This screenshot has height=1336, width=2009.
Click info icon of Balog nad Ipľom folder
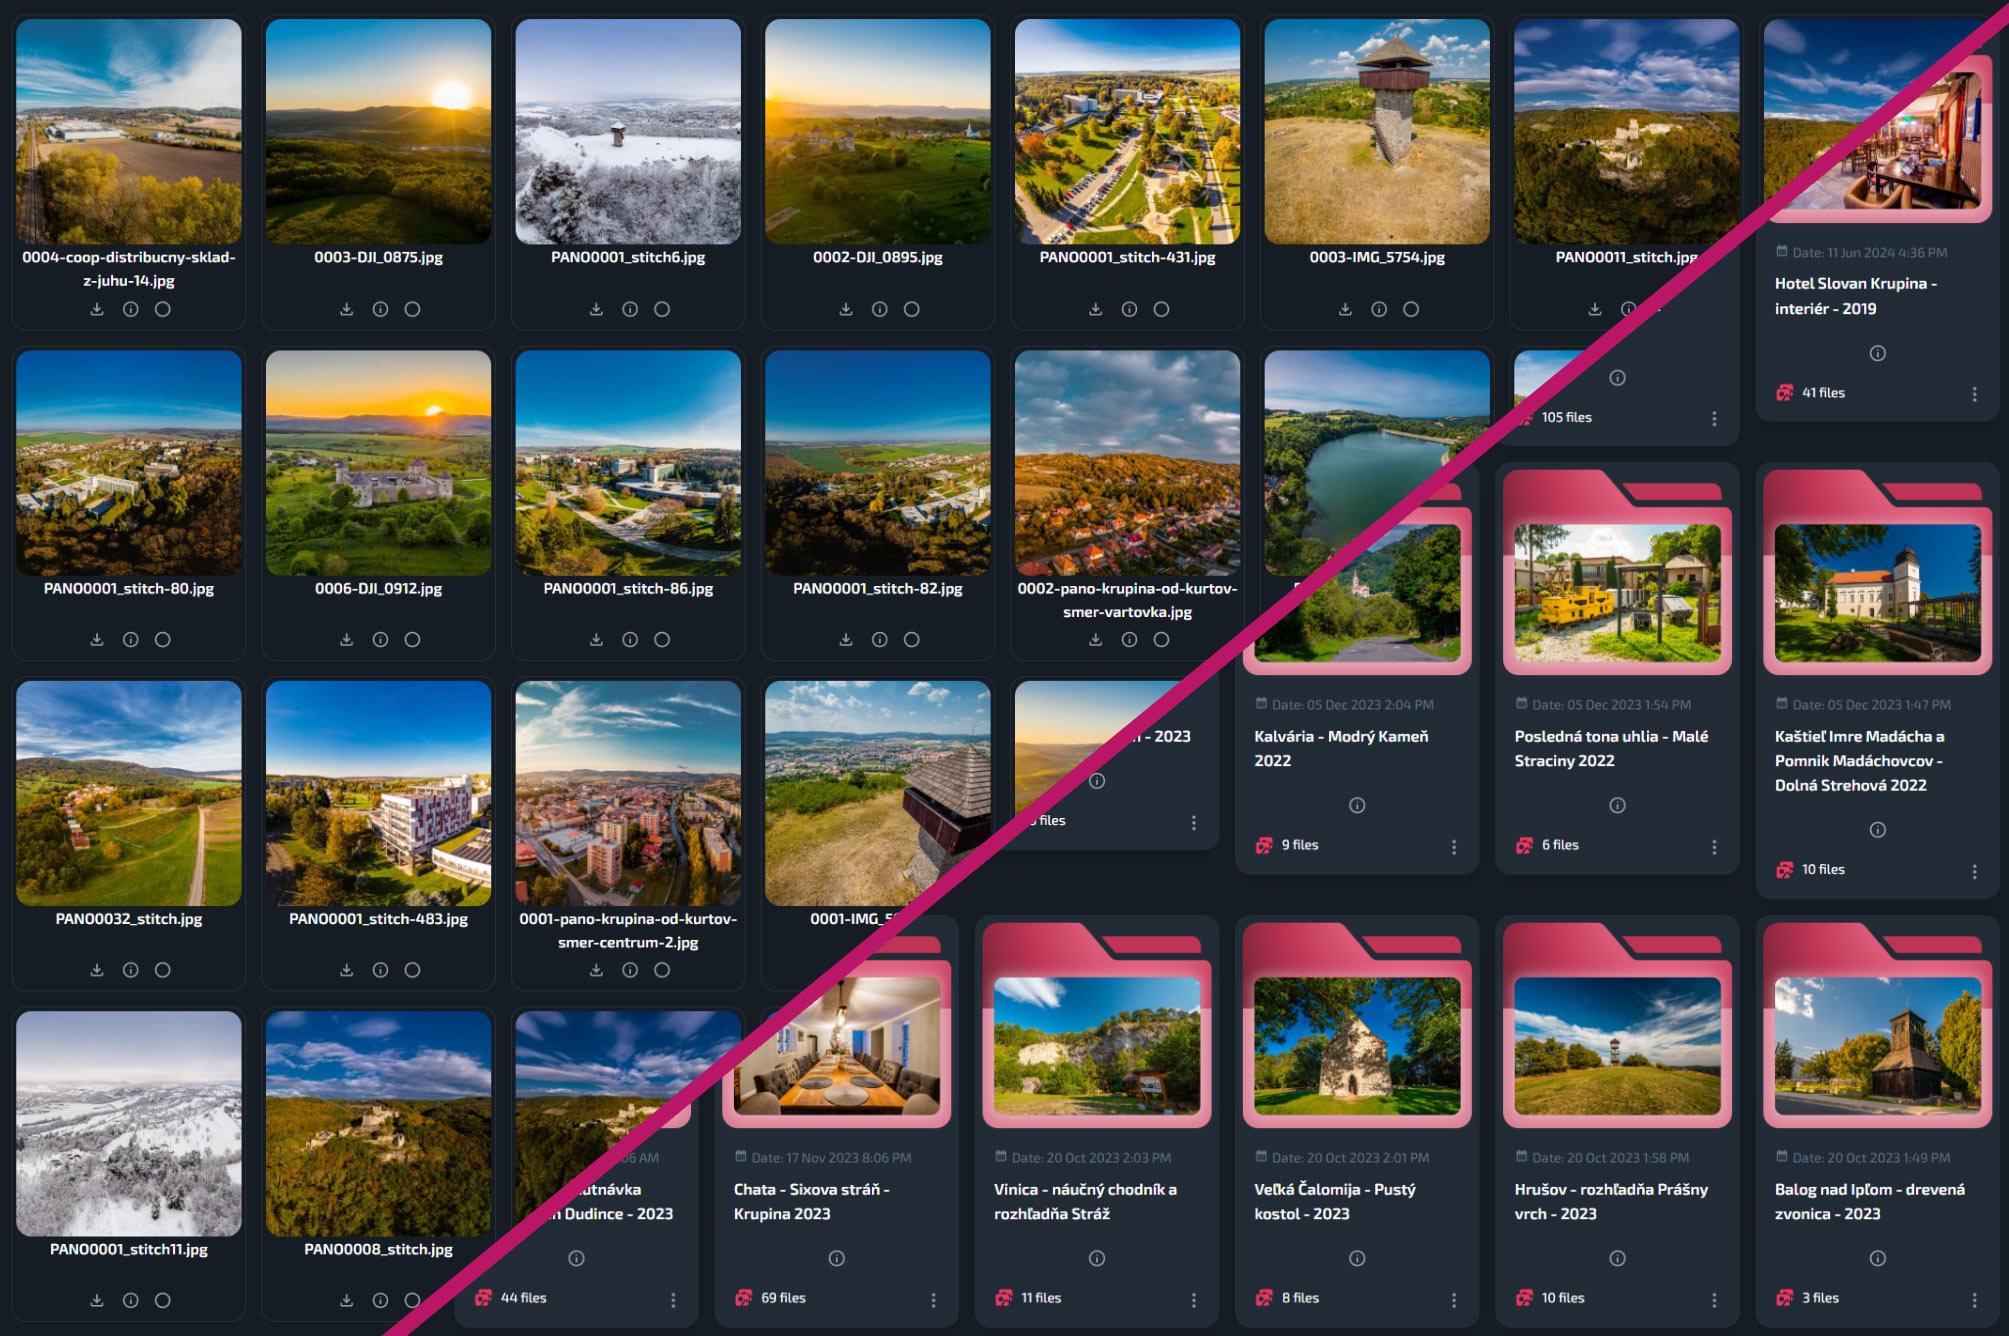1878,1258
